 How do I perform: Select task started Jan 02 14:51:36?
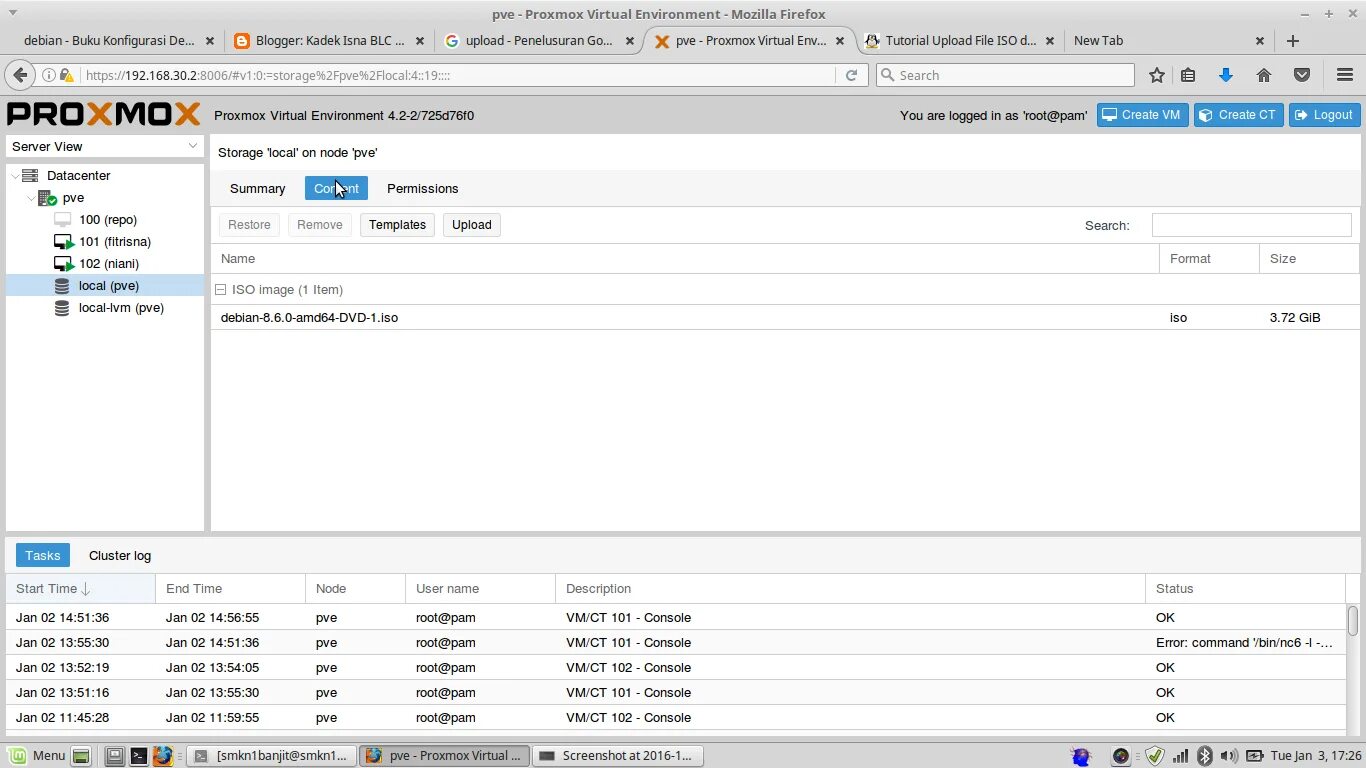coord(676,618)
